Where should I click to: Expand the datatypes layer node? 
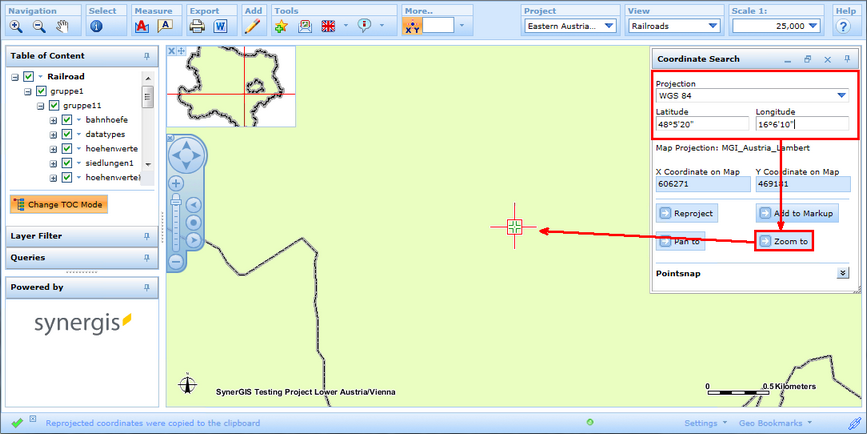click(x=53, y=135)
